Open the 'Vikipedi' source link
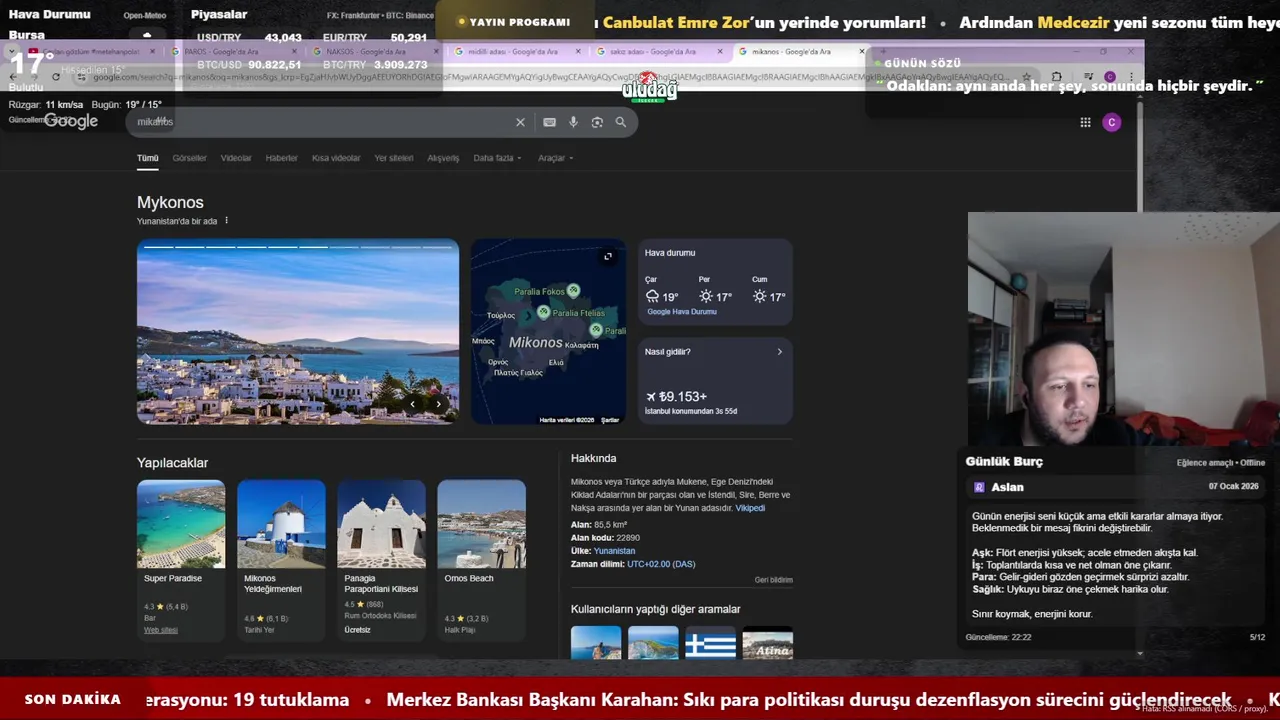Viewport: 1280px width, 720px height. pos(750,508)
